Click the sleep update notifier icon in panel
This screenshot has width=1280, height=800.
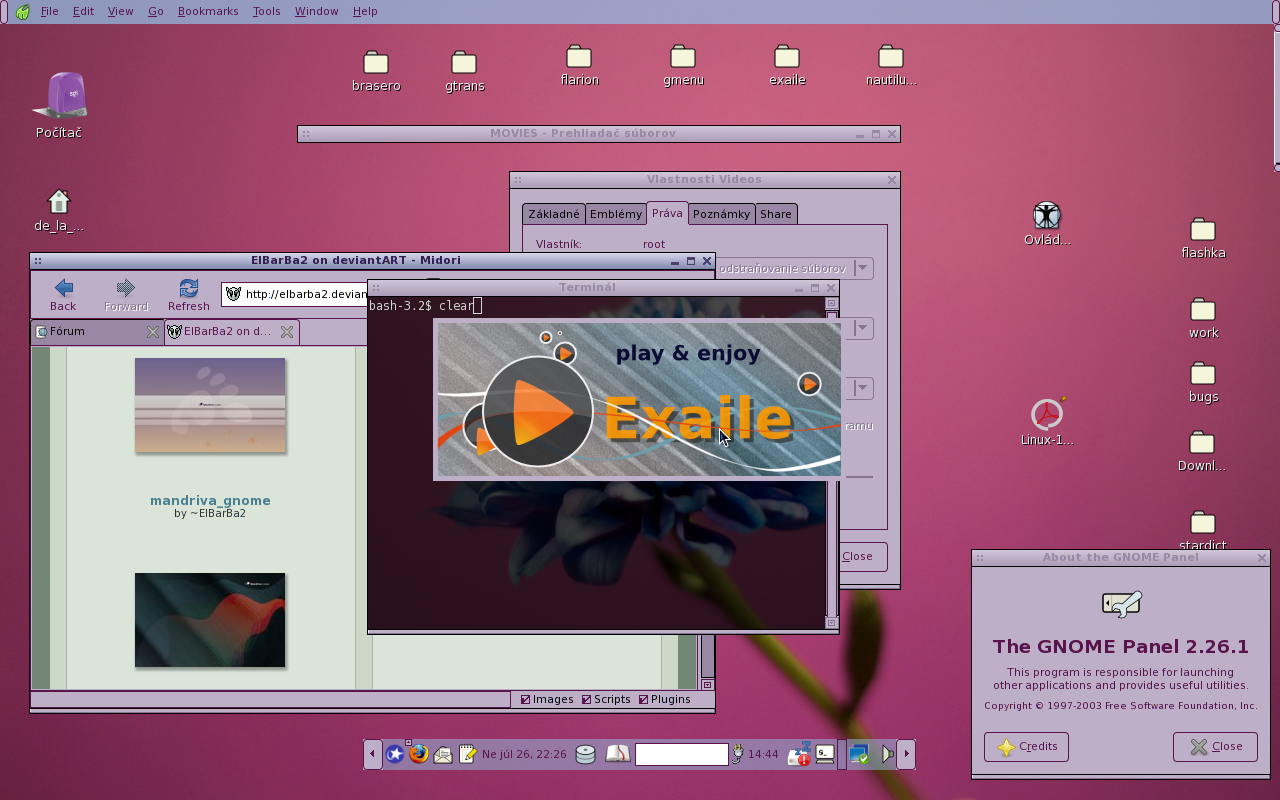tap(799, 754)
